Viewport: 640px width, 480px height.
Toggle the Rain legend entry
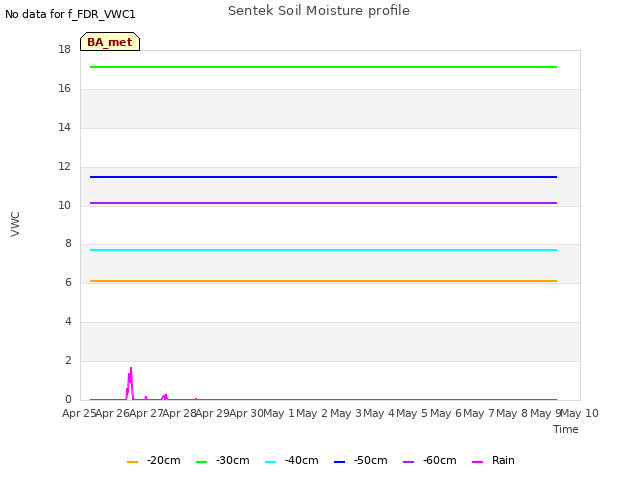(493, 460)
